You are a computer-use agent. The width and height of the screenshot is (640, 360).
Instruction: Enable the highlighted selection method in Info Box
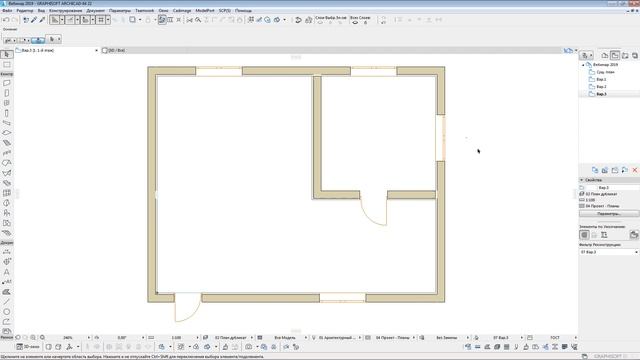(x=38, y=40)
